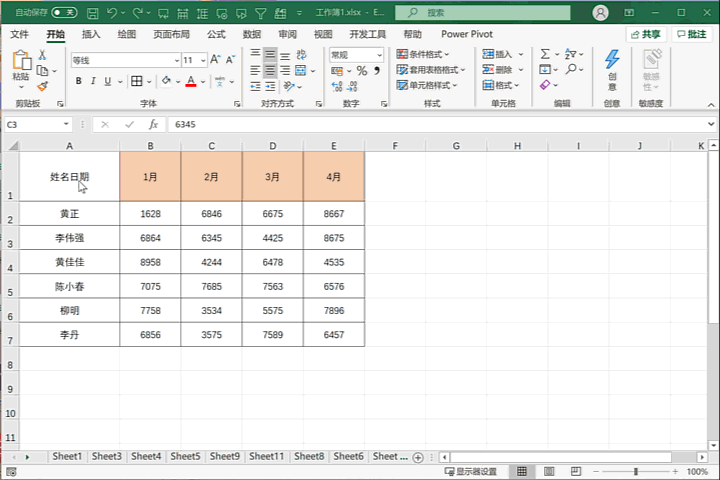Open the AutoSum sigma function

(x=545, y=54)
